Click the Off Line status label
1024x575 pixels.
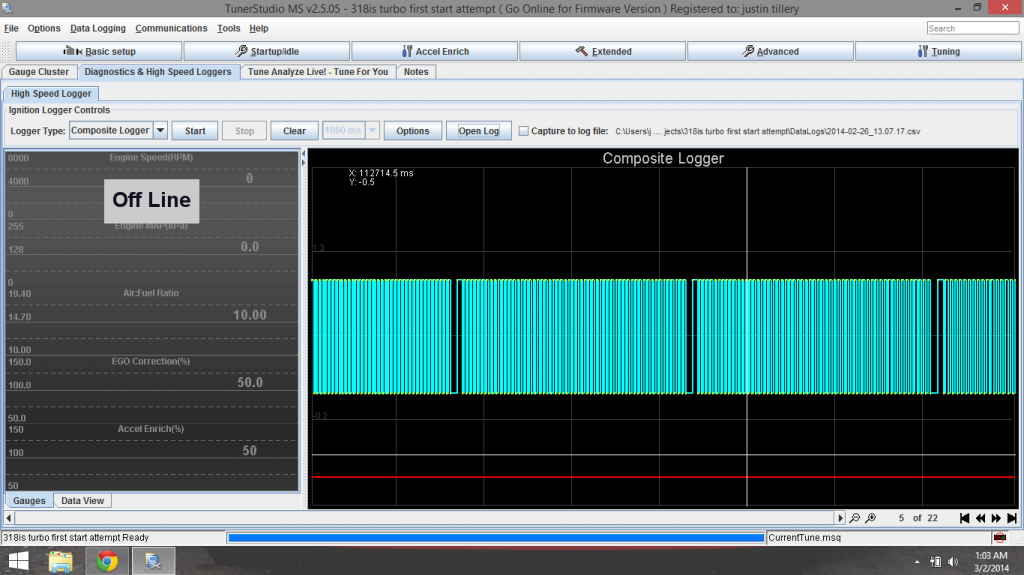pyautogui.click(x=152, y=201)
